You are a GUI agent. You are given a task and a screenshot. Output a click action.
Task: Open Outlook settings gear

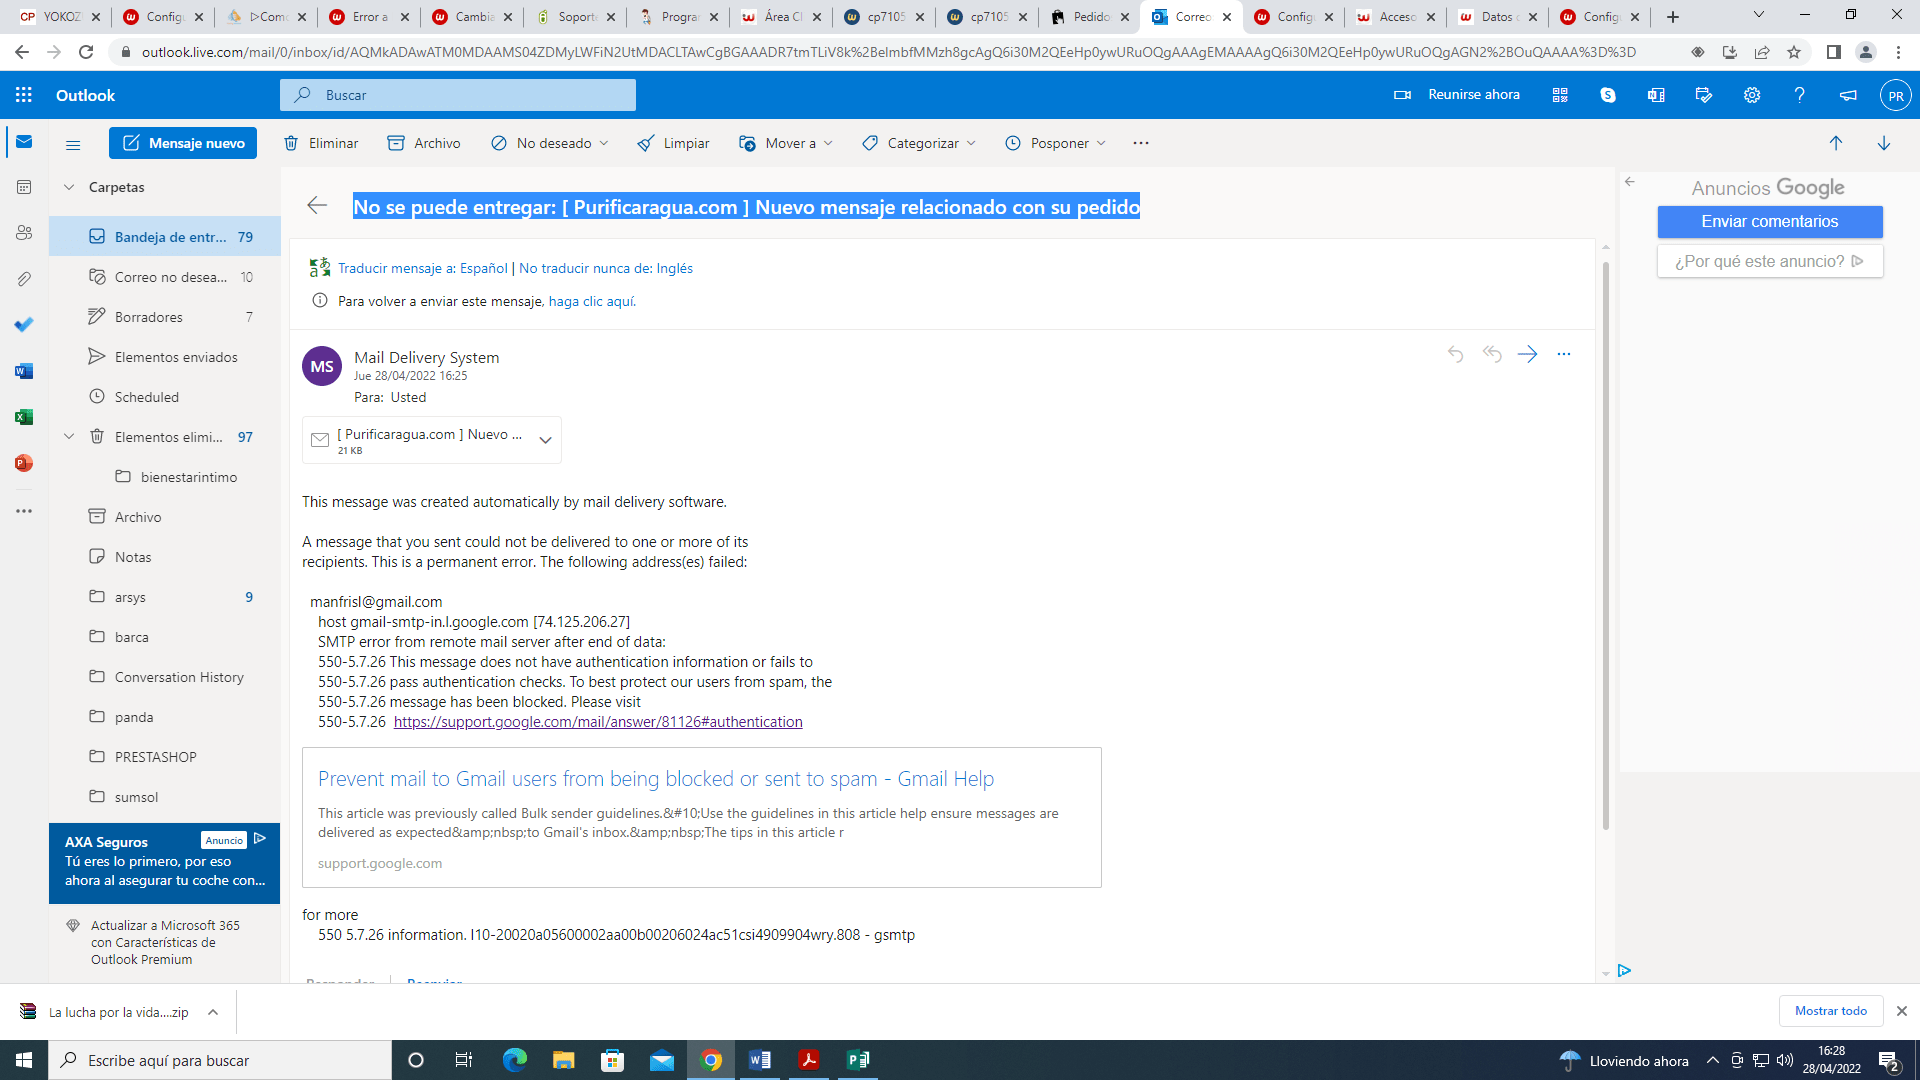pos(1752,95)
